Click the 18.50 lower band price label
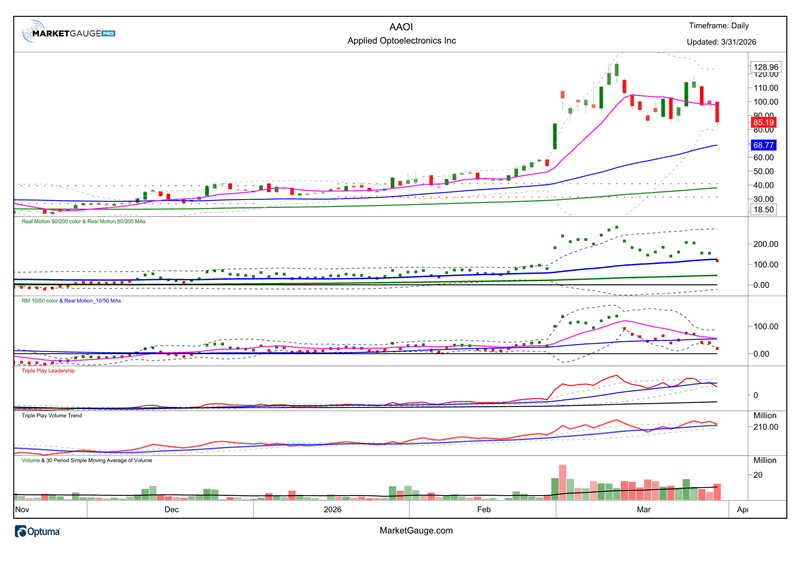 pos(764,210)
